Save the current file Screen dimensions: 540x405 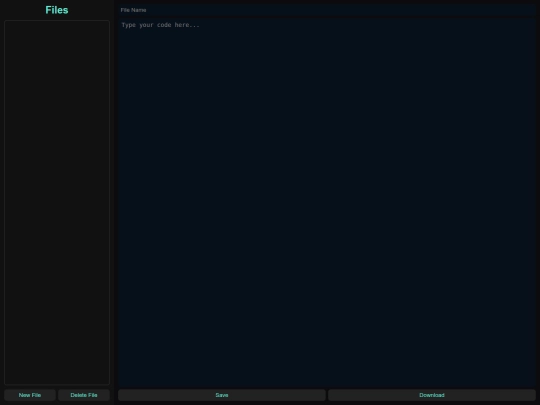222,395
